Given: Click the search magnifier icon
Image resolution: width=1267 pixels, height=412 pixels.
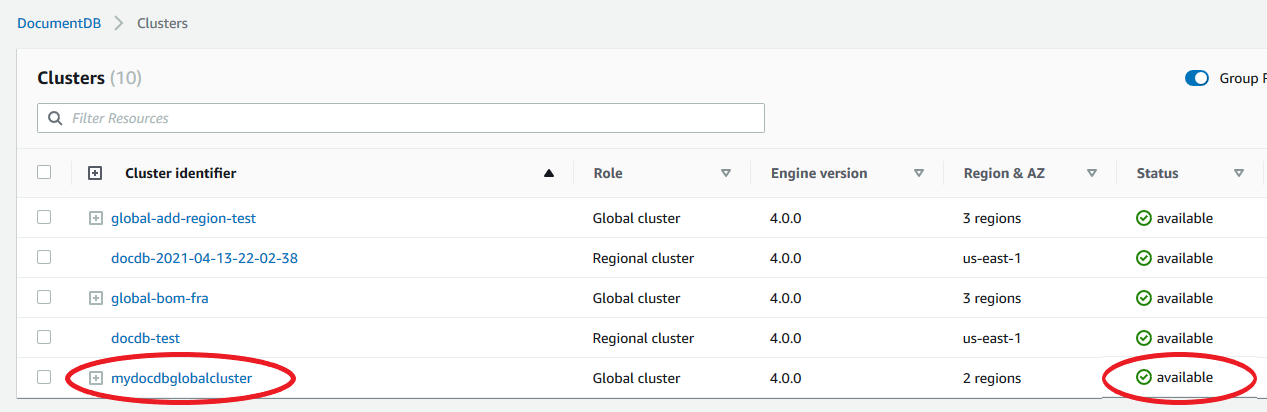Looking at the screenshot, I should (x=54, y=118).
